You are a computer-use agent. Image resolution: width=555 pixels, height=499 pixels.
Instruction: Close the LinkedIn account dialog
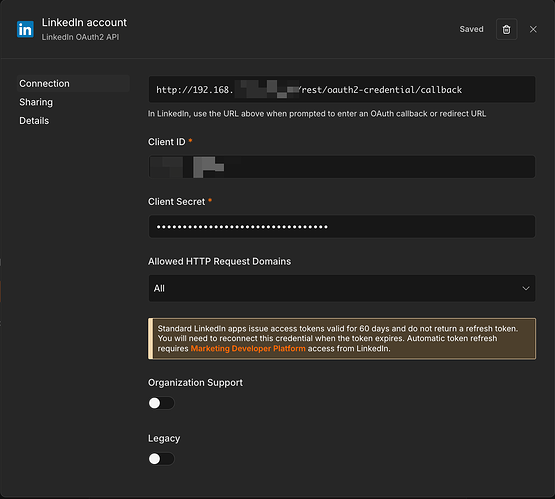(x=533, y=29)
